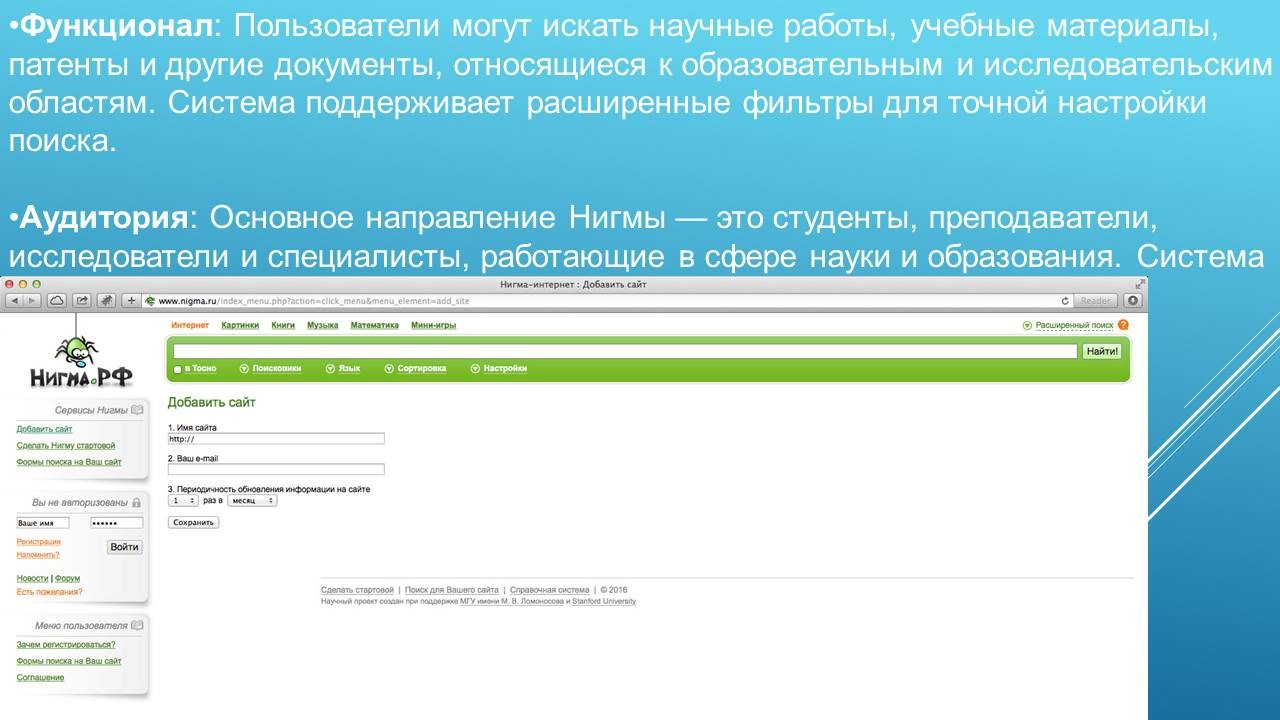Click the orange help question mark icon

coord(1123,325)
